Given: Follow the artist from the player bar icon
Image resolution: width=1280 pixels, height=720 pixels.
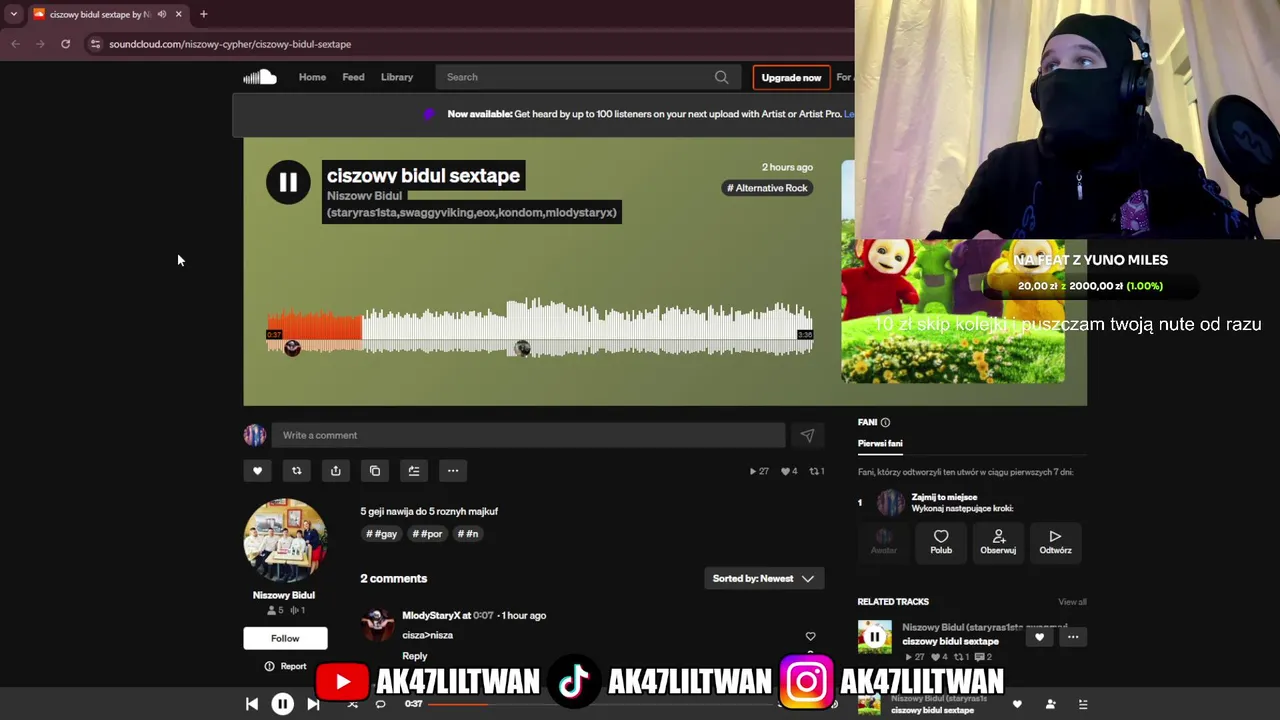Looking at the screenshot, I should point(1050,704).
